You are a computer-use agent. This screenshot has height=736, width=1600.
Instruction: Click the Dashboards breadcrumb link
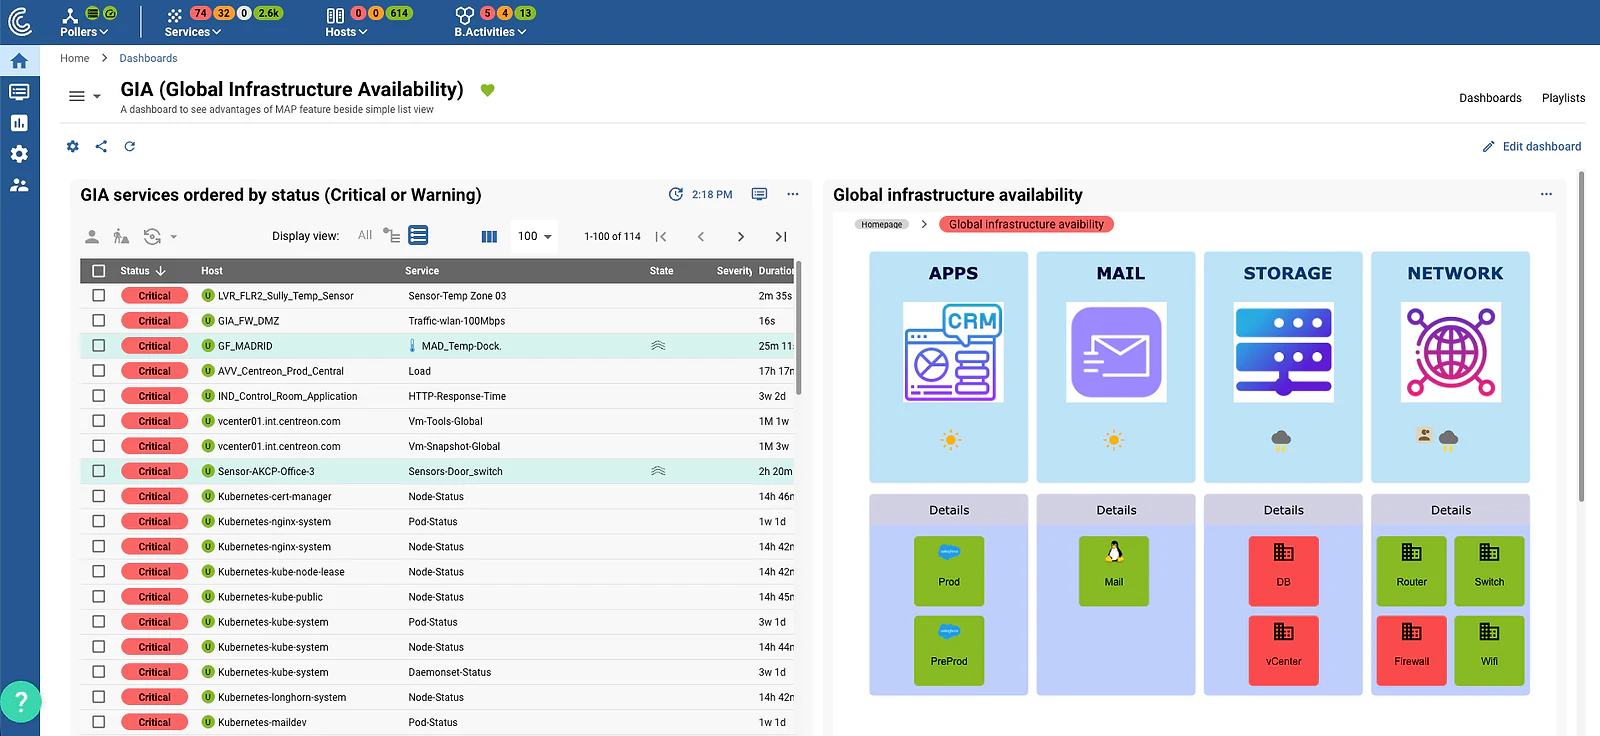point(148,58)
